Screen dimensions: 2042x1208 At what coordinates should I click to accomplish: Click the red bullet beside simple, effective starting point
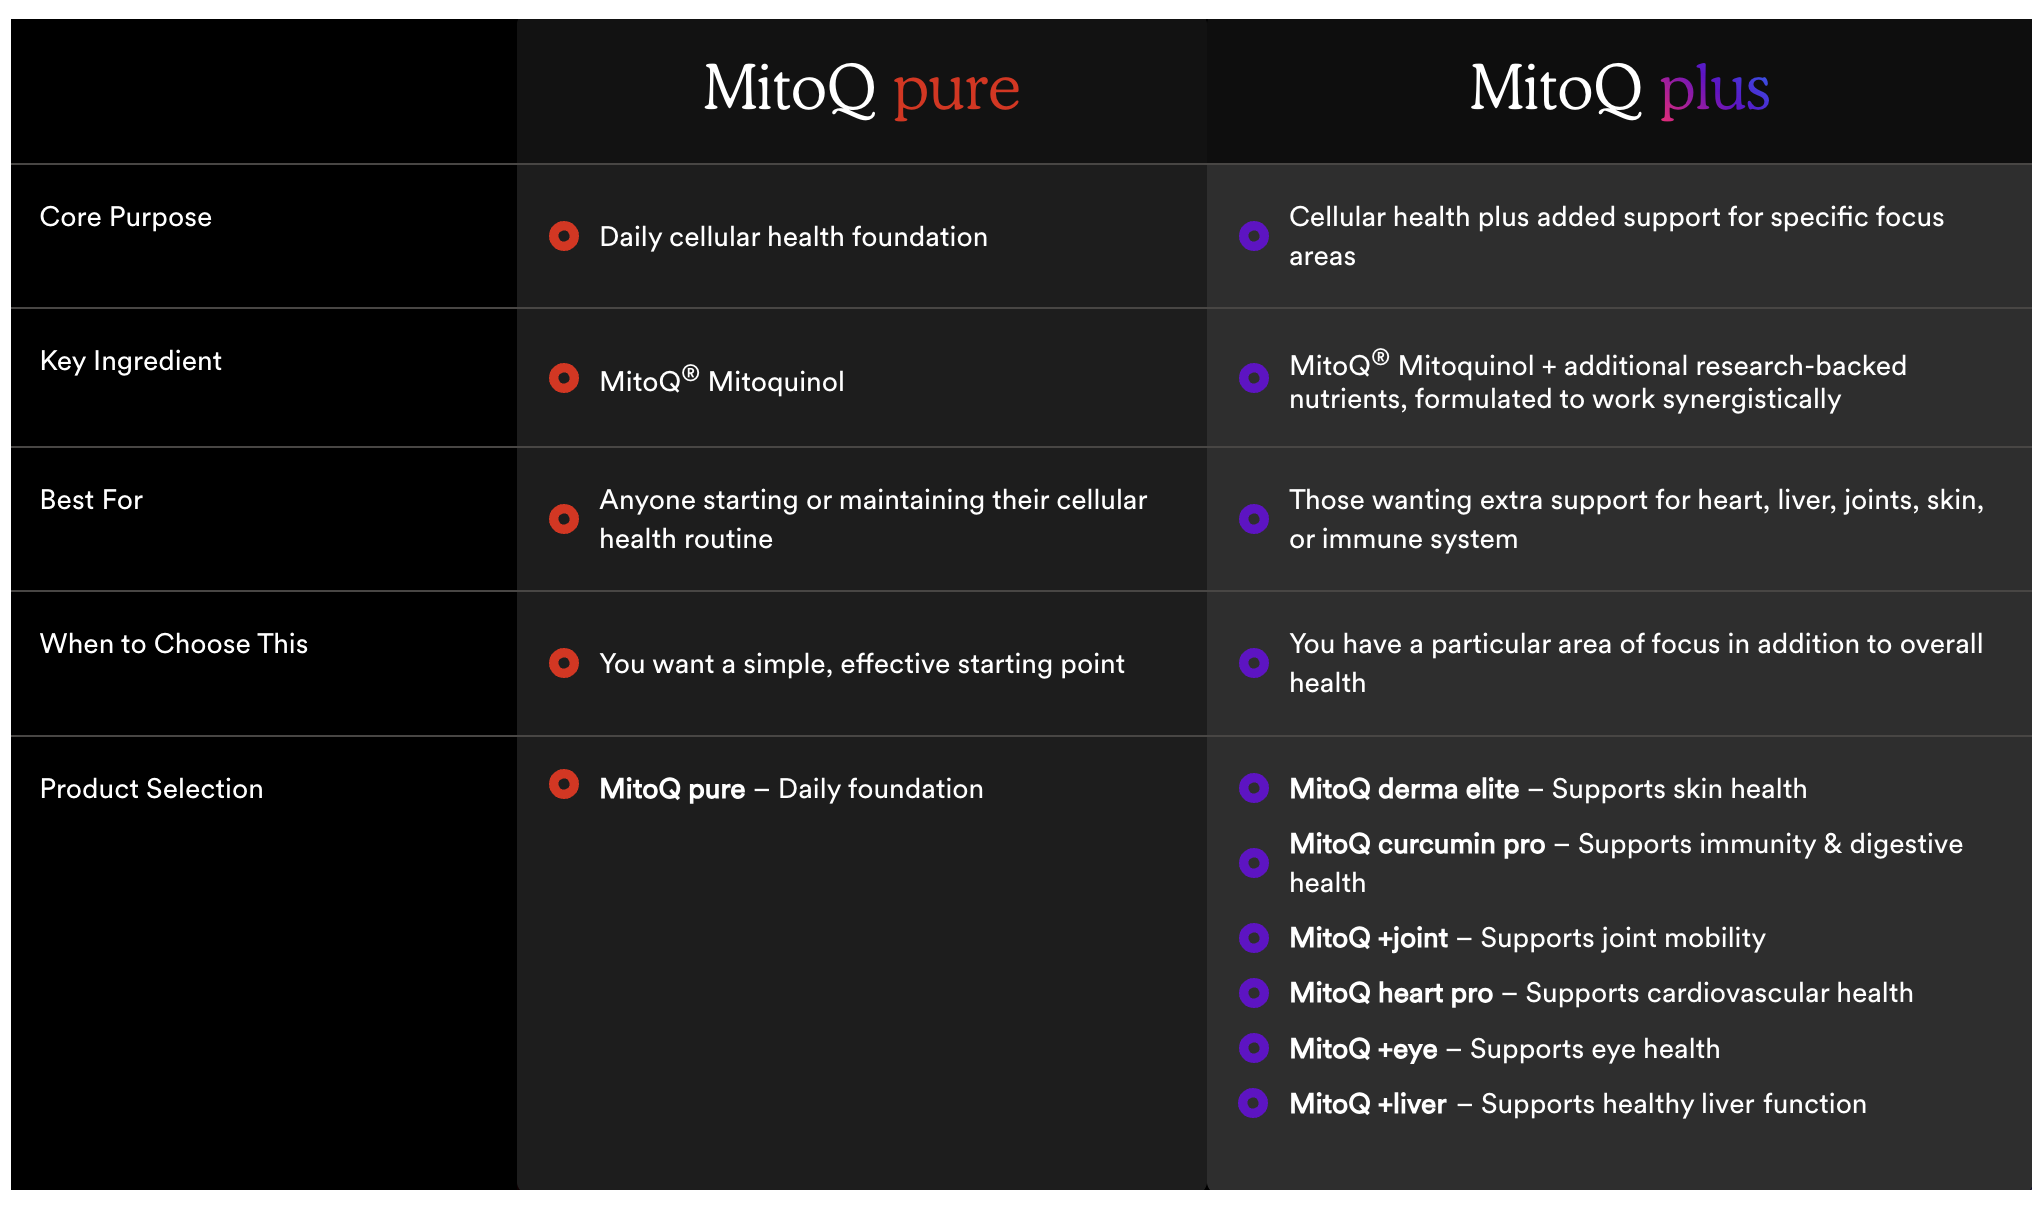tap(564, 663)
